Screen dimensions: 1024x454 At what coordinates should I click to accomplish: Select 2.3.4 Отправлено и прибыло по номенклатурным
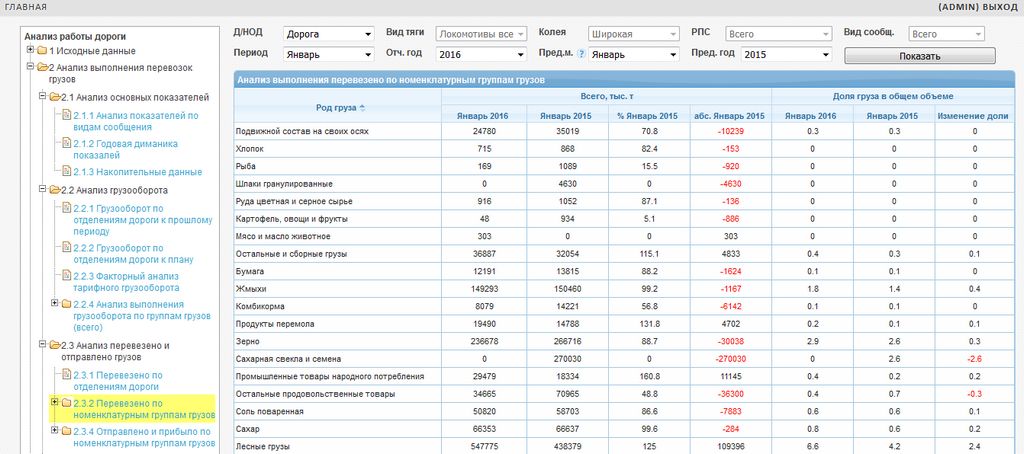click(144, 437)
